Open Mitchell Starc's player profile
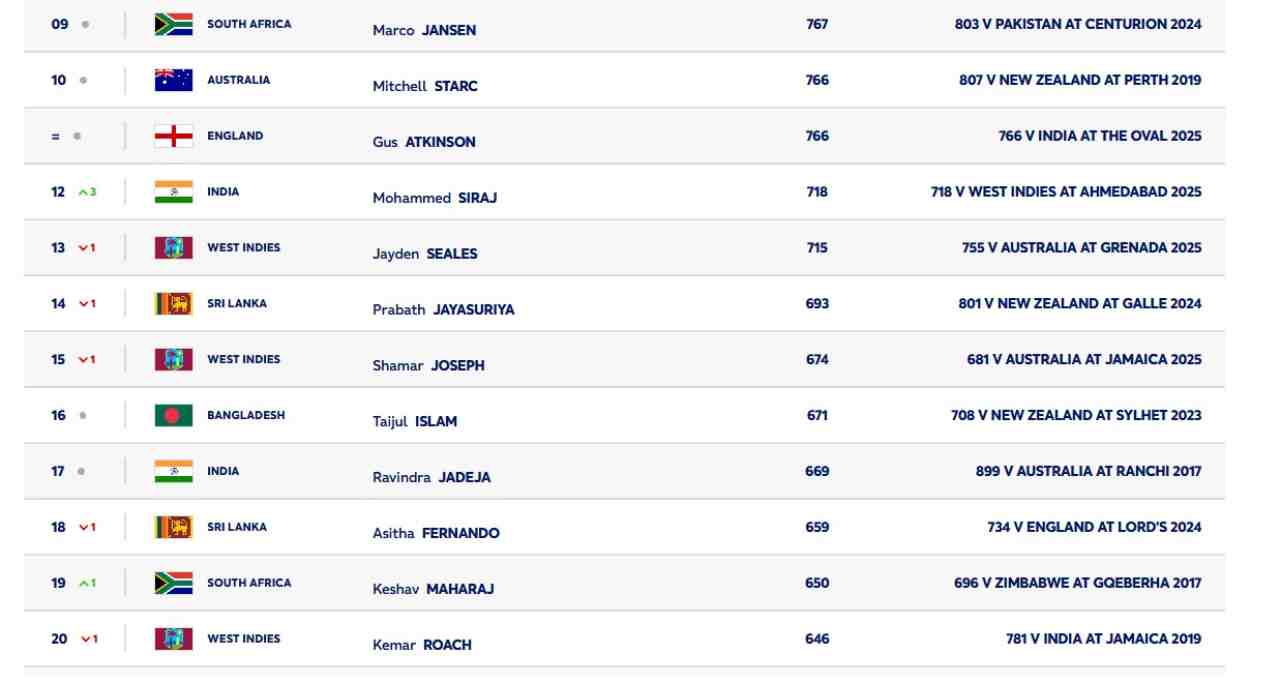1280x680 pixels. click(425, 86)
